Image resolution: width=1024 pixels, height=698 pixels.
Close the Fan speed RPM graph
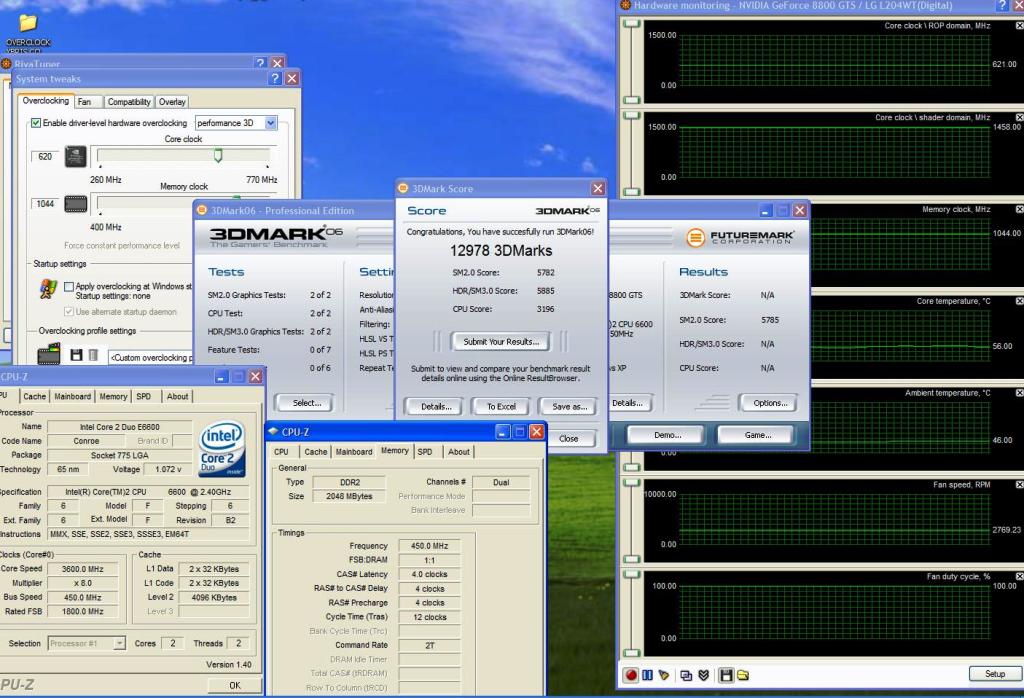(1019, 484)
